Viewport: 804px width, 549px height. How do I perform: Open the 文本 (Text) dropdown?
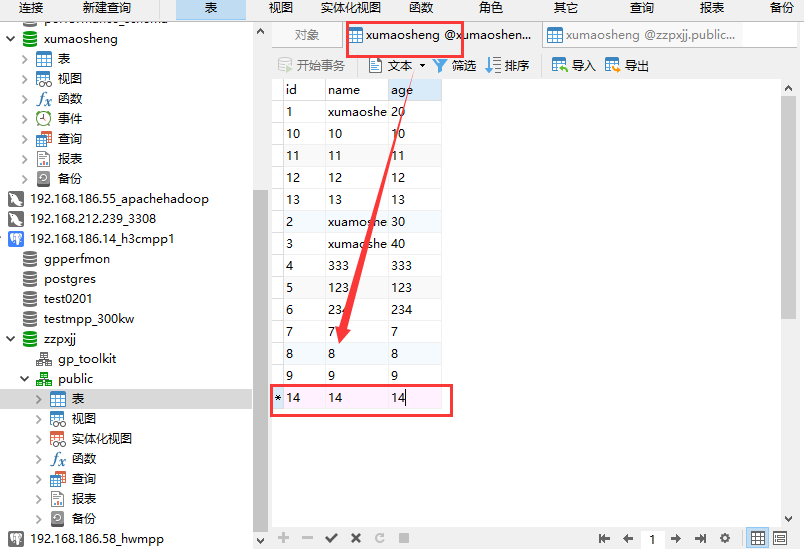coord(398,66)
